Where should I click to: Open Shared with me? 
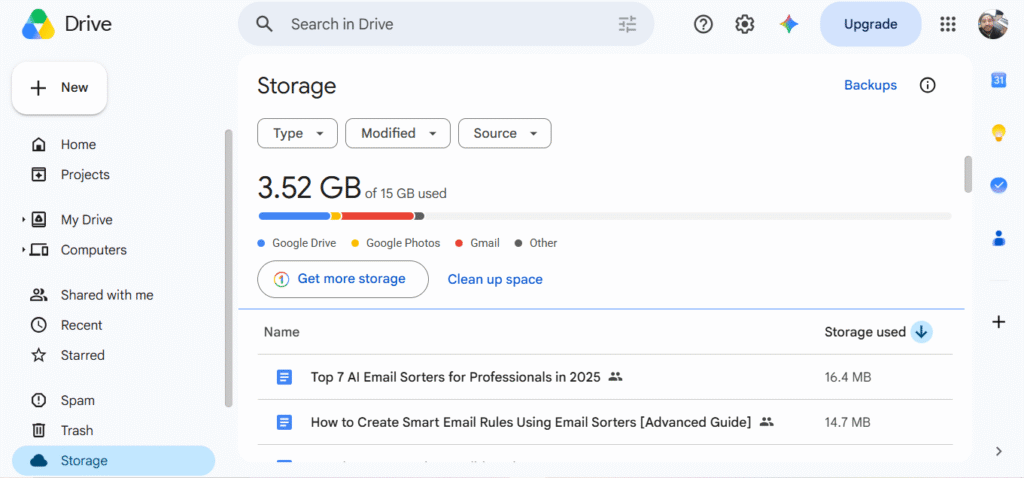click(x=107, y=295)
